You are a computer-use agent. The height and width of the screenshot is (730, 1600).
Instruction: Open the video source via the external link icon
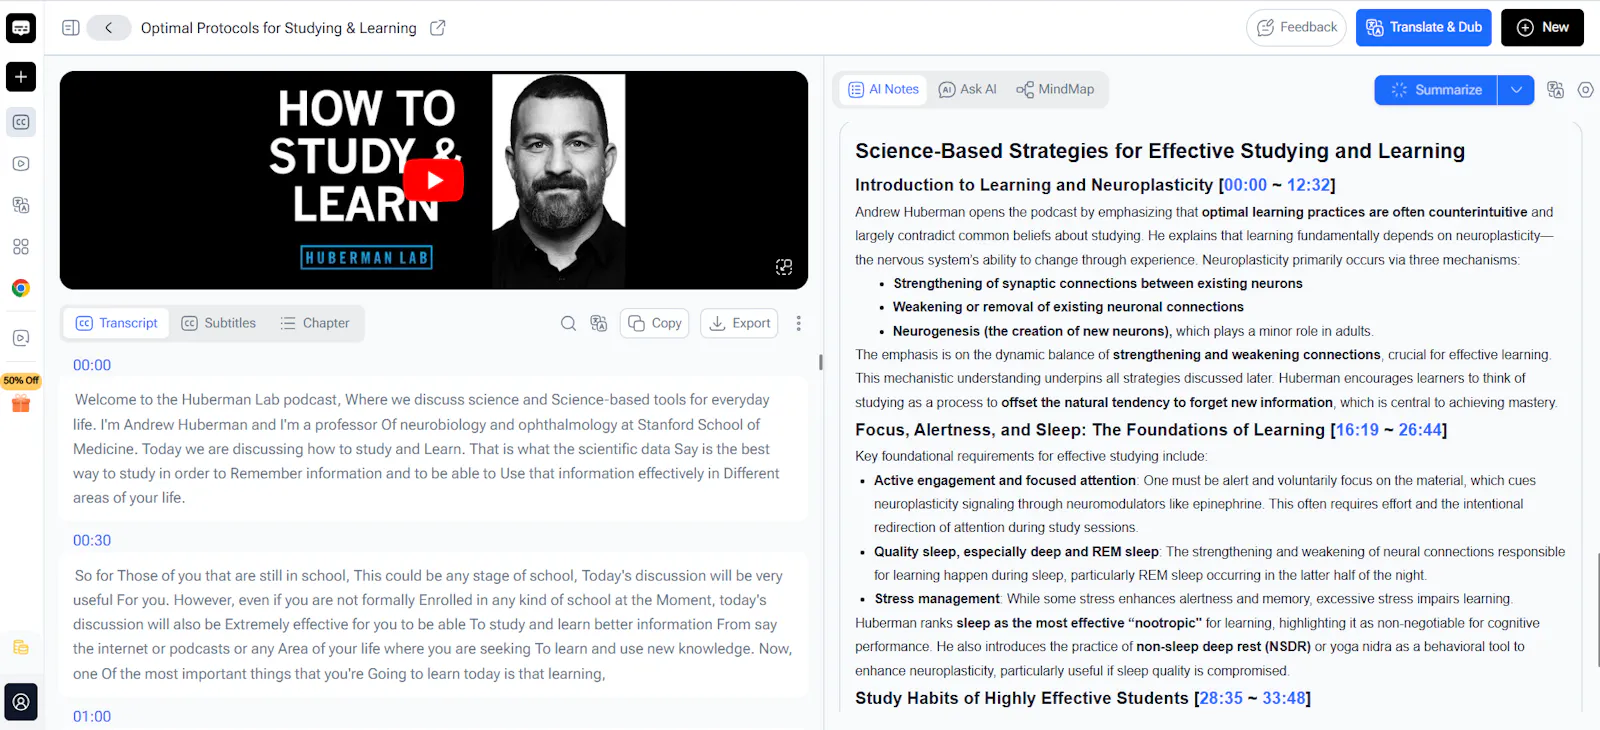(438, 28)
